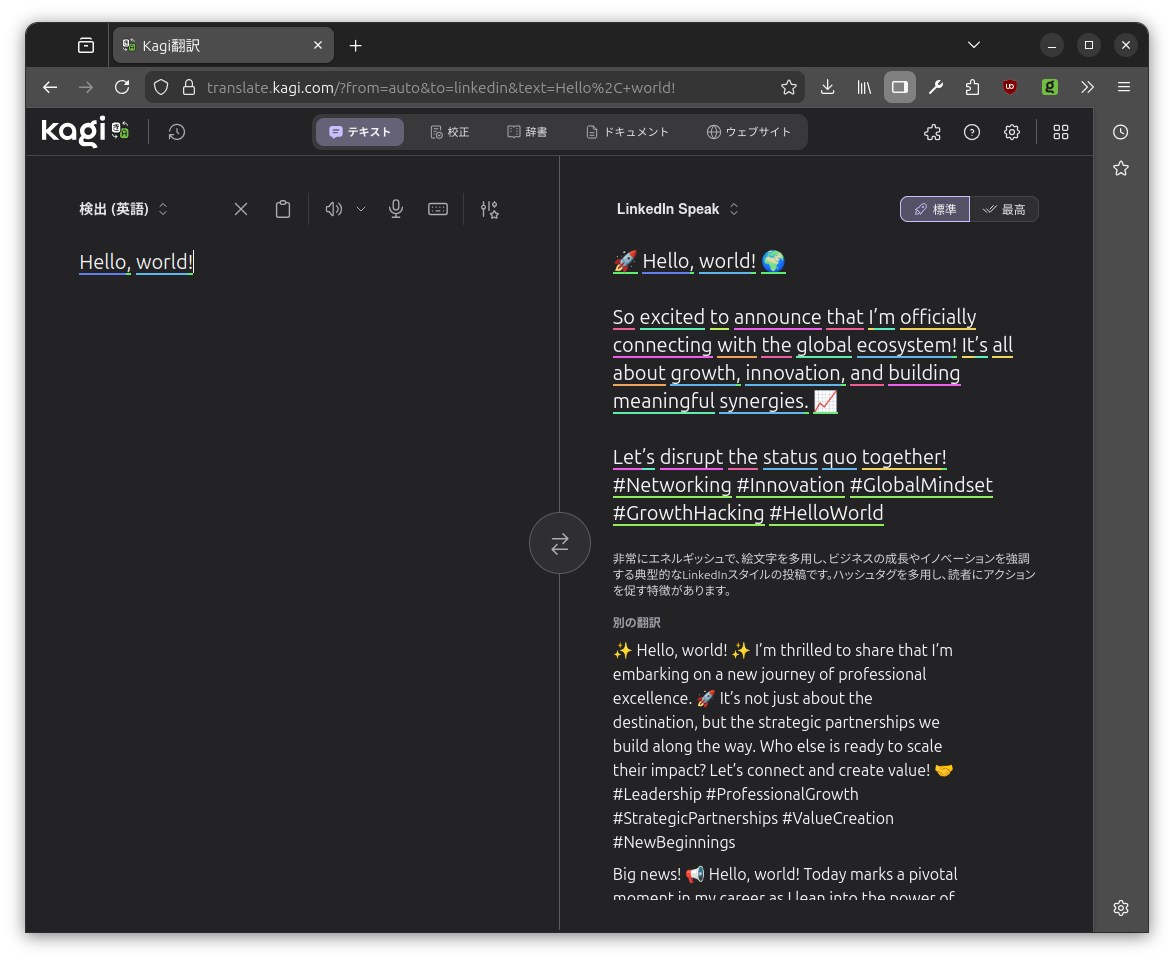
Task: Switch to the 校正 tab
Action: pos(449,132)
